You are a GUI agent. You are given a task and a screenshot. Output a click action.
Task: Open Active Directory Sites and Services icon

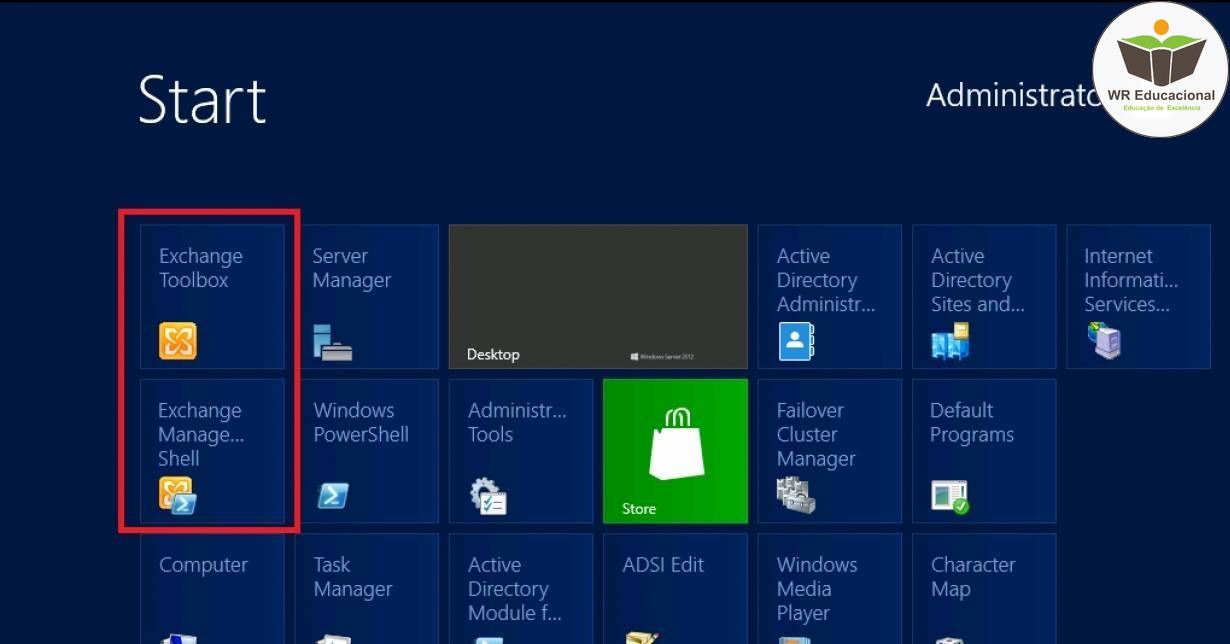pos(950,341)
